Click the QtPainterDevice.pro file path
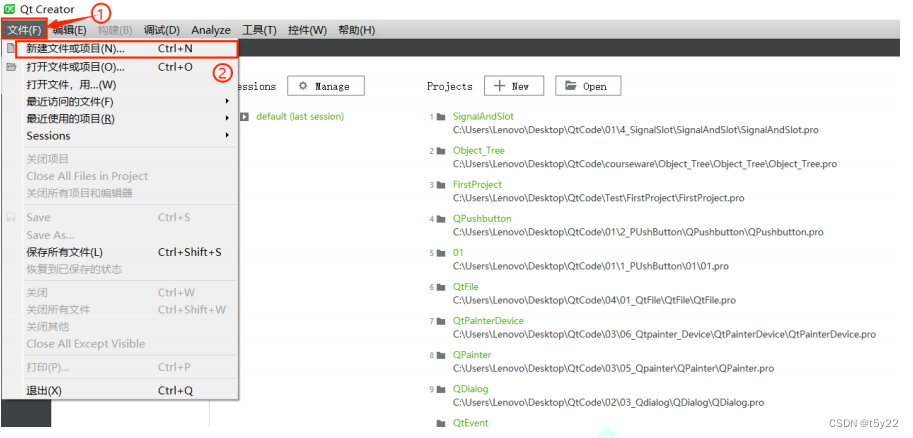Viewport: 913px width, 438px height. [664, 334]
